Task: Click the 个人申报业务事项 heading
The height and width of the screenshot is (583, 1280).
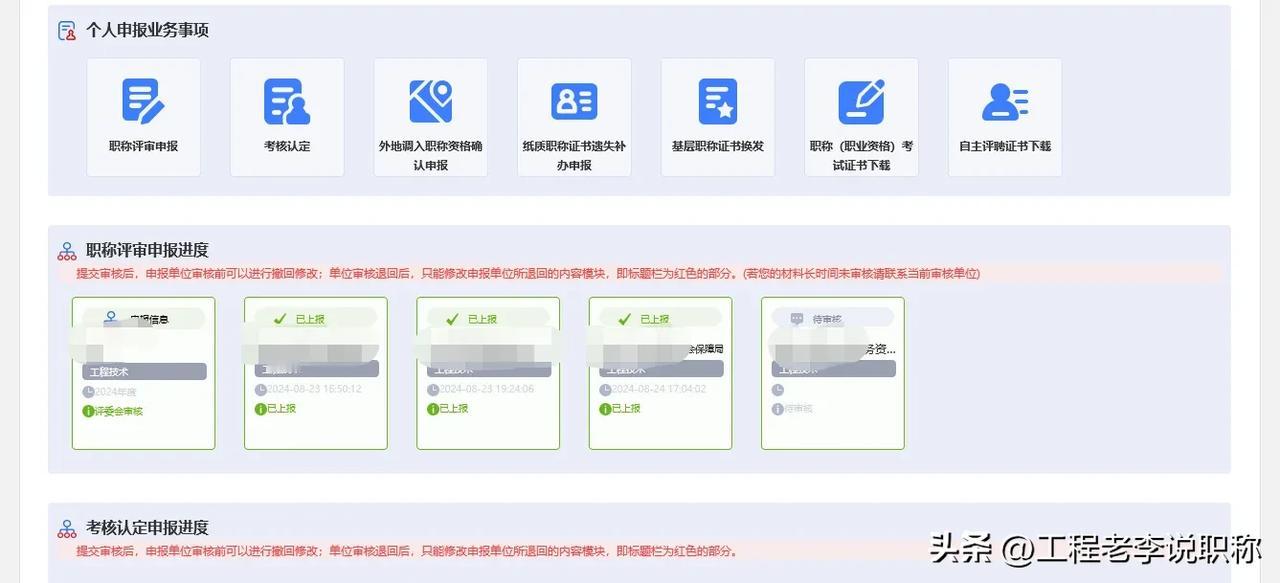Action: pyautogui.click(x=147, y=31)
